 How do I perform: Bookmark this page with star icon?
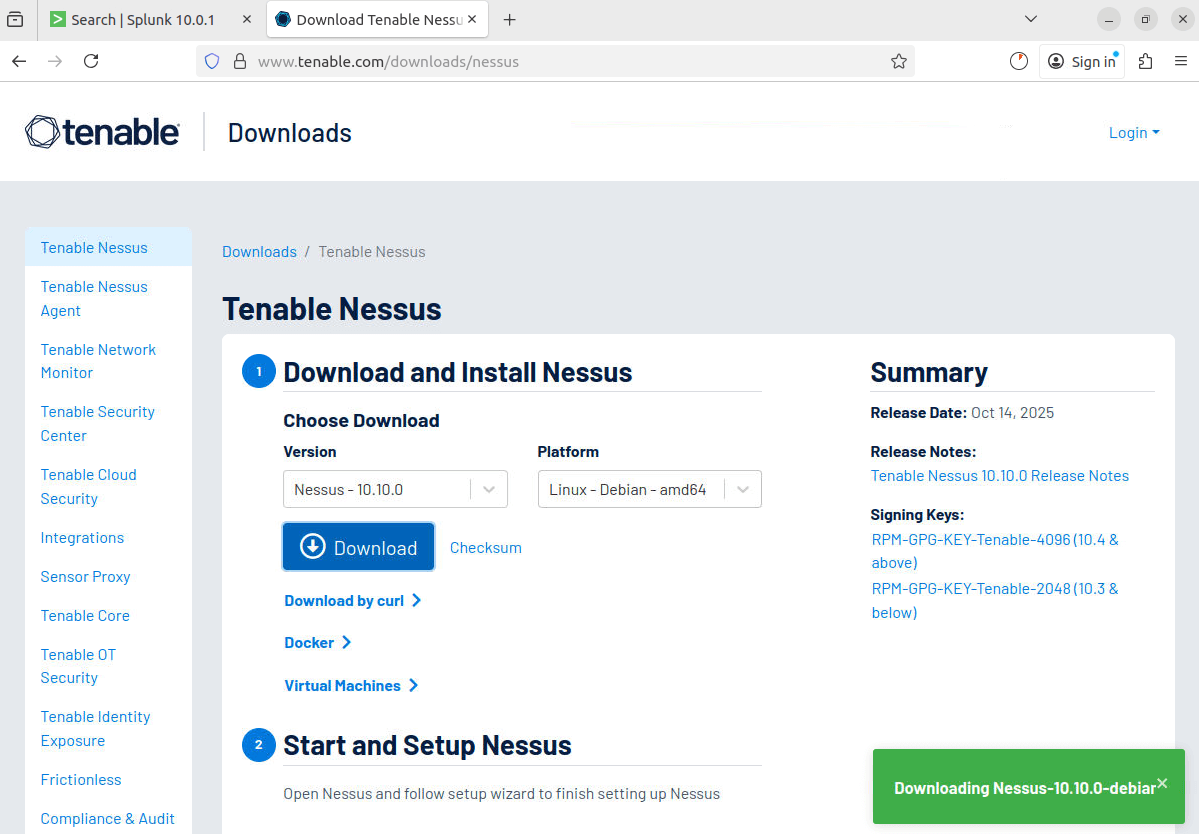[898, 61]
